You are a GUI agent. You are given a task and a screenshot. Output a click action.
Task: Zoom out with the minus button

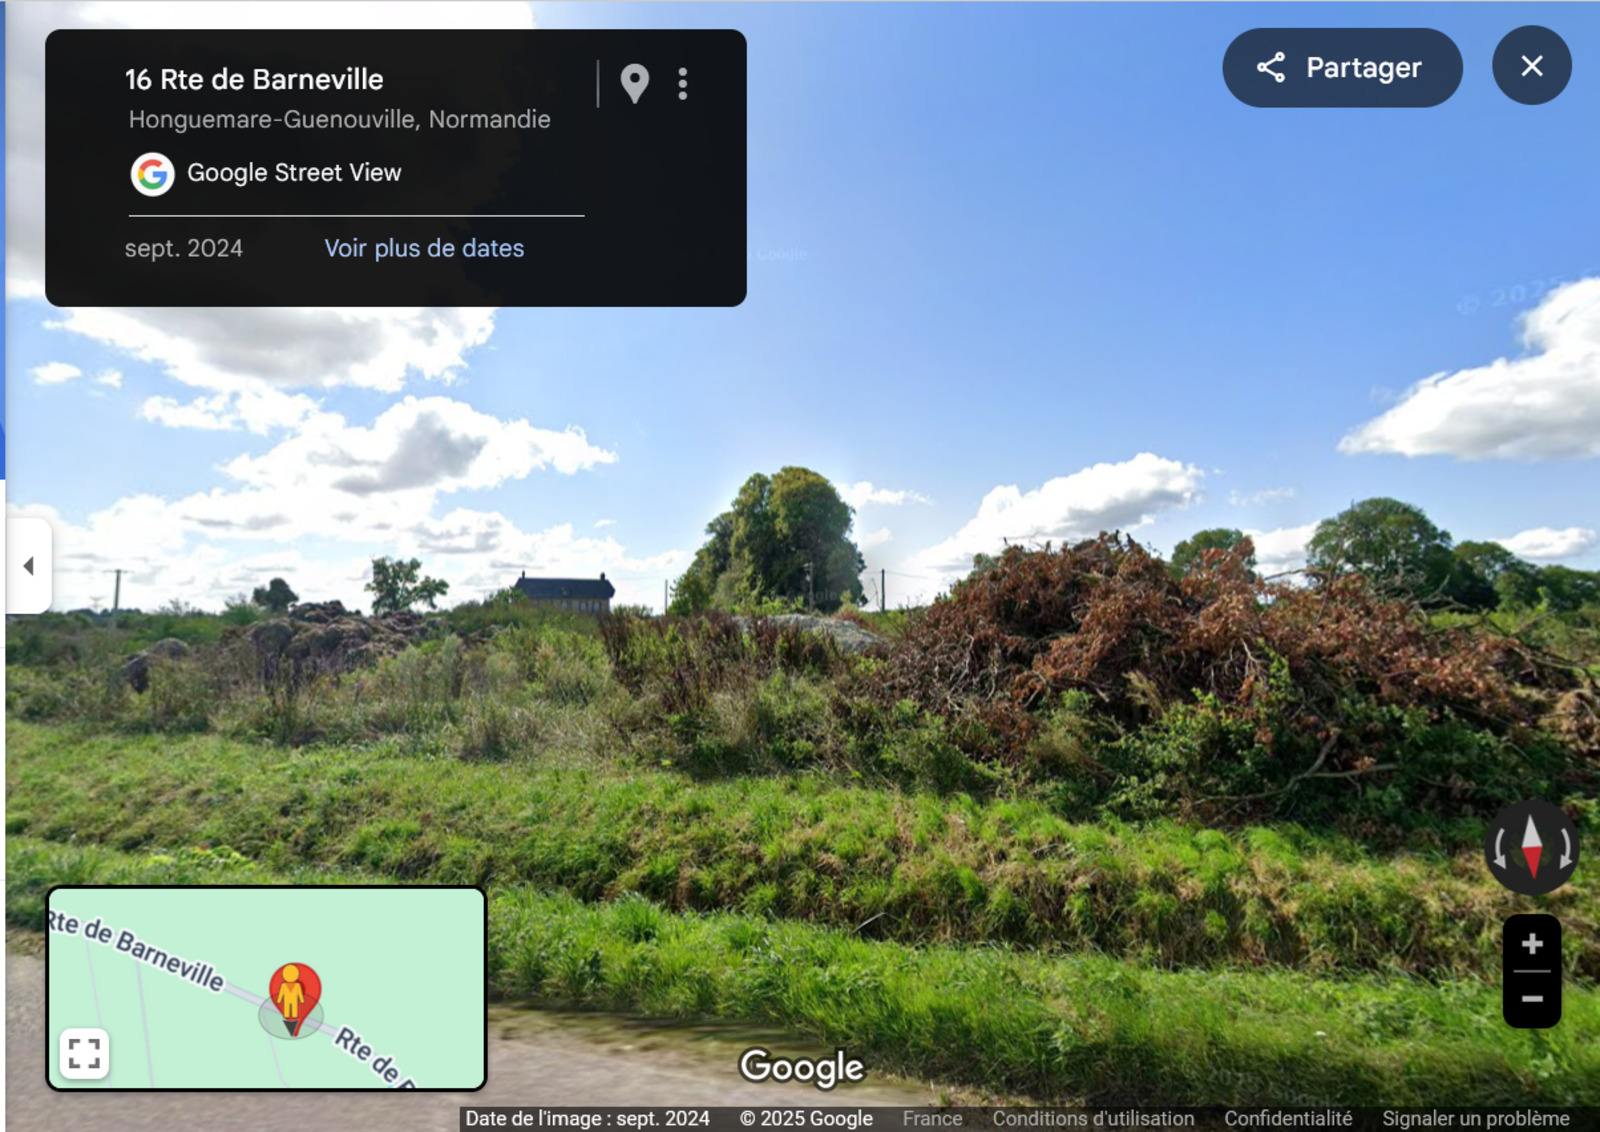click(1531, 999)
